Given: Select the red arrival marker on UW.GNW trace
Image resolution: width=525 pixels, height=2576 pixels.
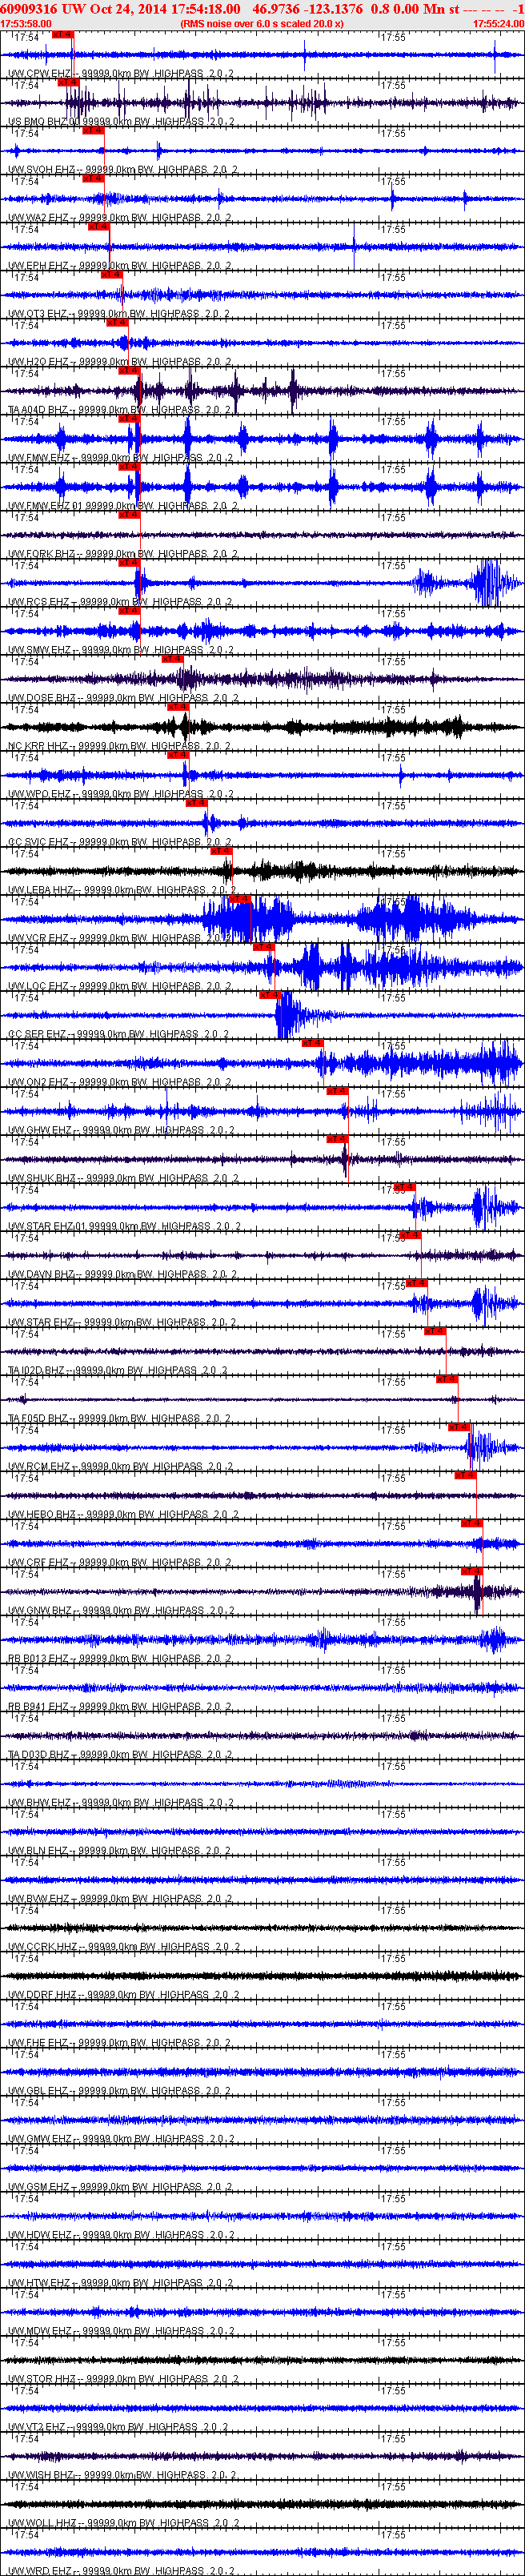Looking at the screenshot, I should tap(471, 1571).
